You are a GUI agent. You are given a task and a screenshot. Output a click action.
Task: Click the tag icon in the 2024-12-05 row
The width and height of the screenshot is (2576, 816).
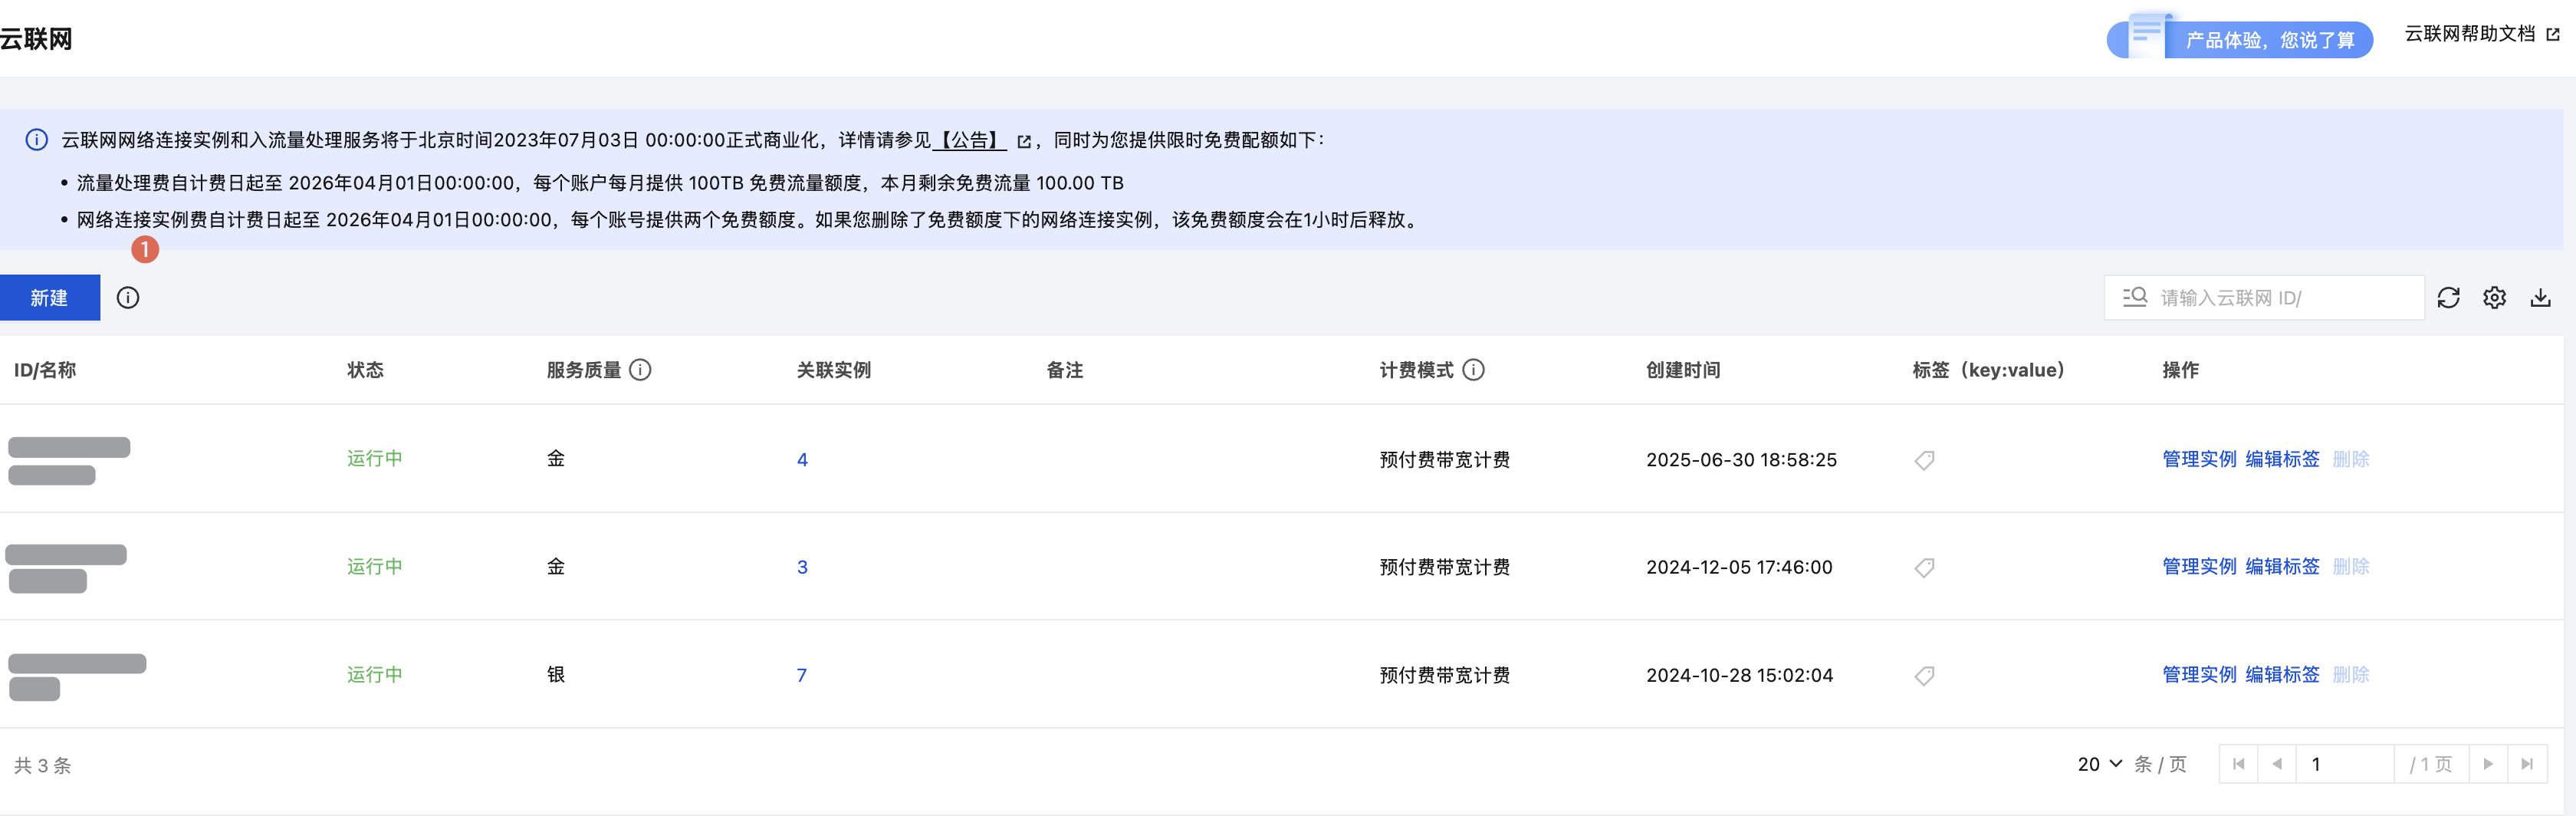(1924, 568)
